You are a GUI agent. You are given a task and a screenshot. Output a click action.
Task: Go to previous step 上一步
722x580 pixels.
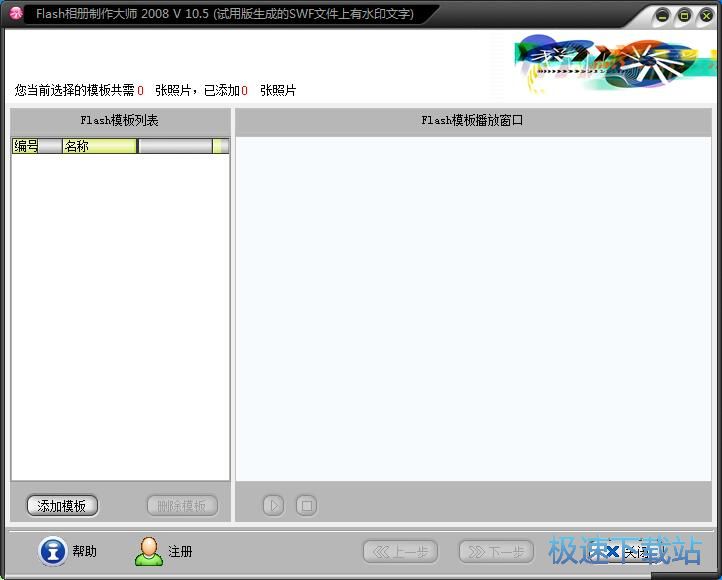(x=400, y=551)
